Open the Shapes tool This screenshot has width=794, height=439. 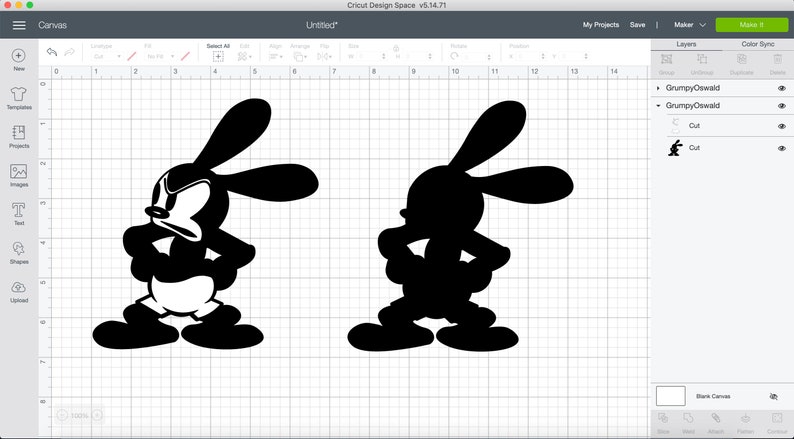[19, 253]
